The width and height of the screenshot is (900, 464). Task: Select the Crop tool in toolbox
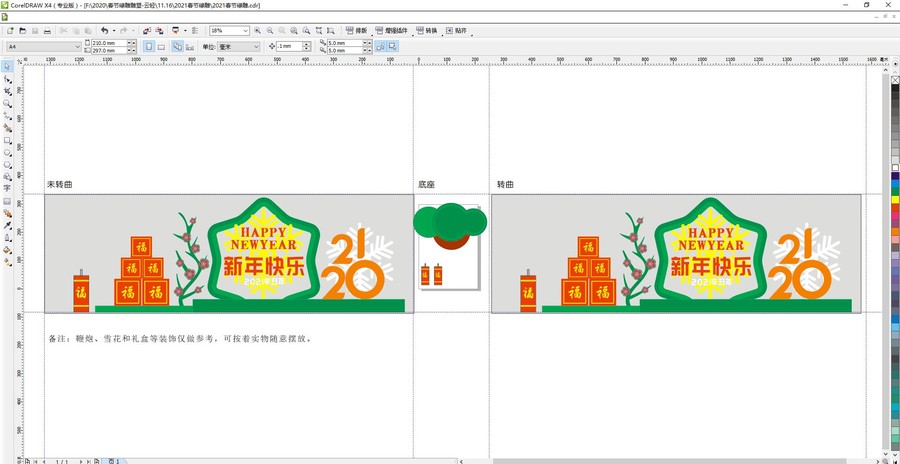(7, 91)
